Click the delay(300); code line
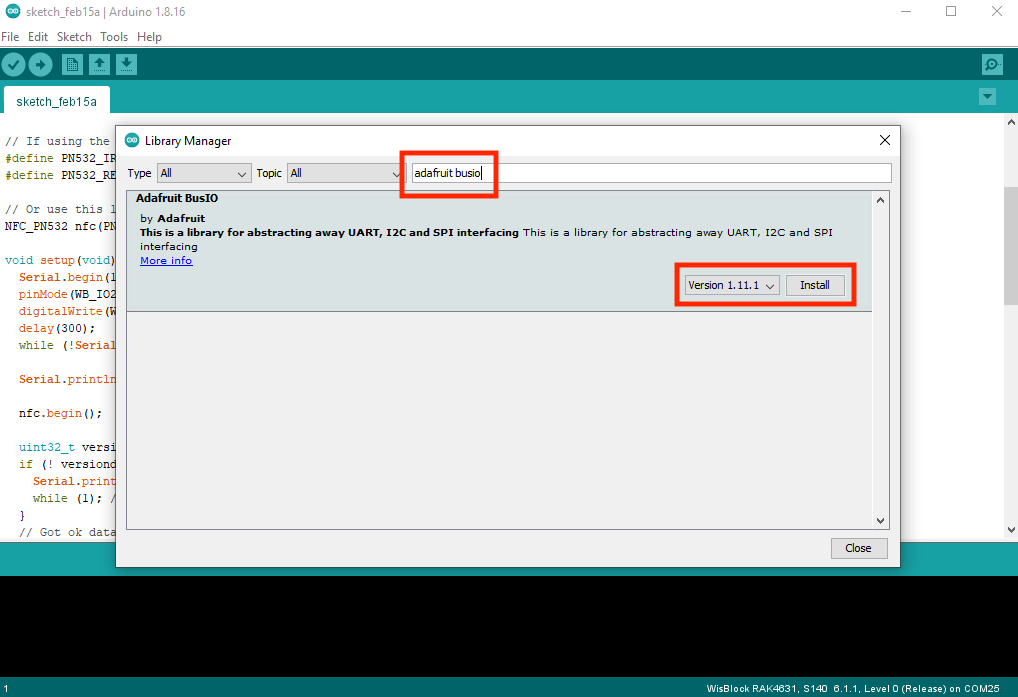Screen dimensions: 1018x697 (x=56, y=328)
